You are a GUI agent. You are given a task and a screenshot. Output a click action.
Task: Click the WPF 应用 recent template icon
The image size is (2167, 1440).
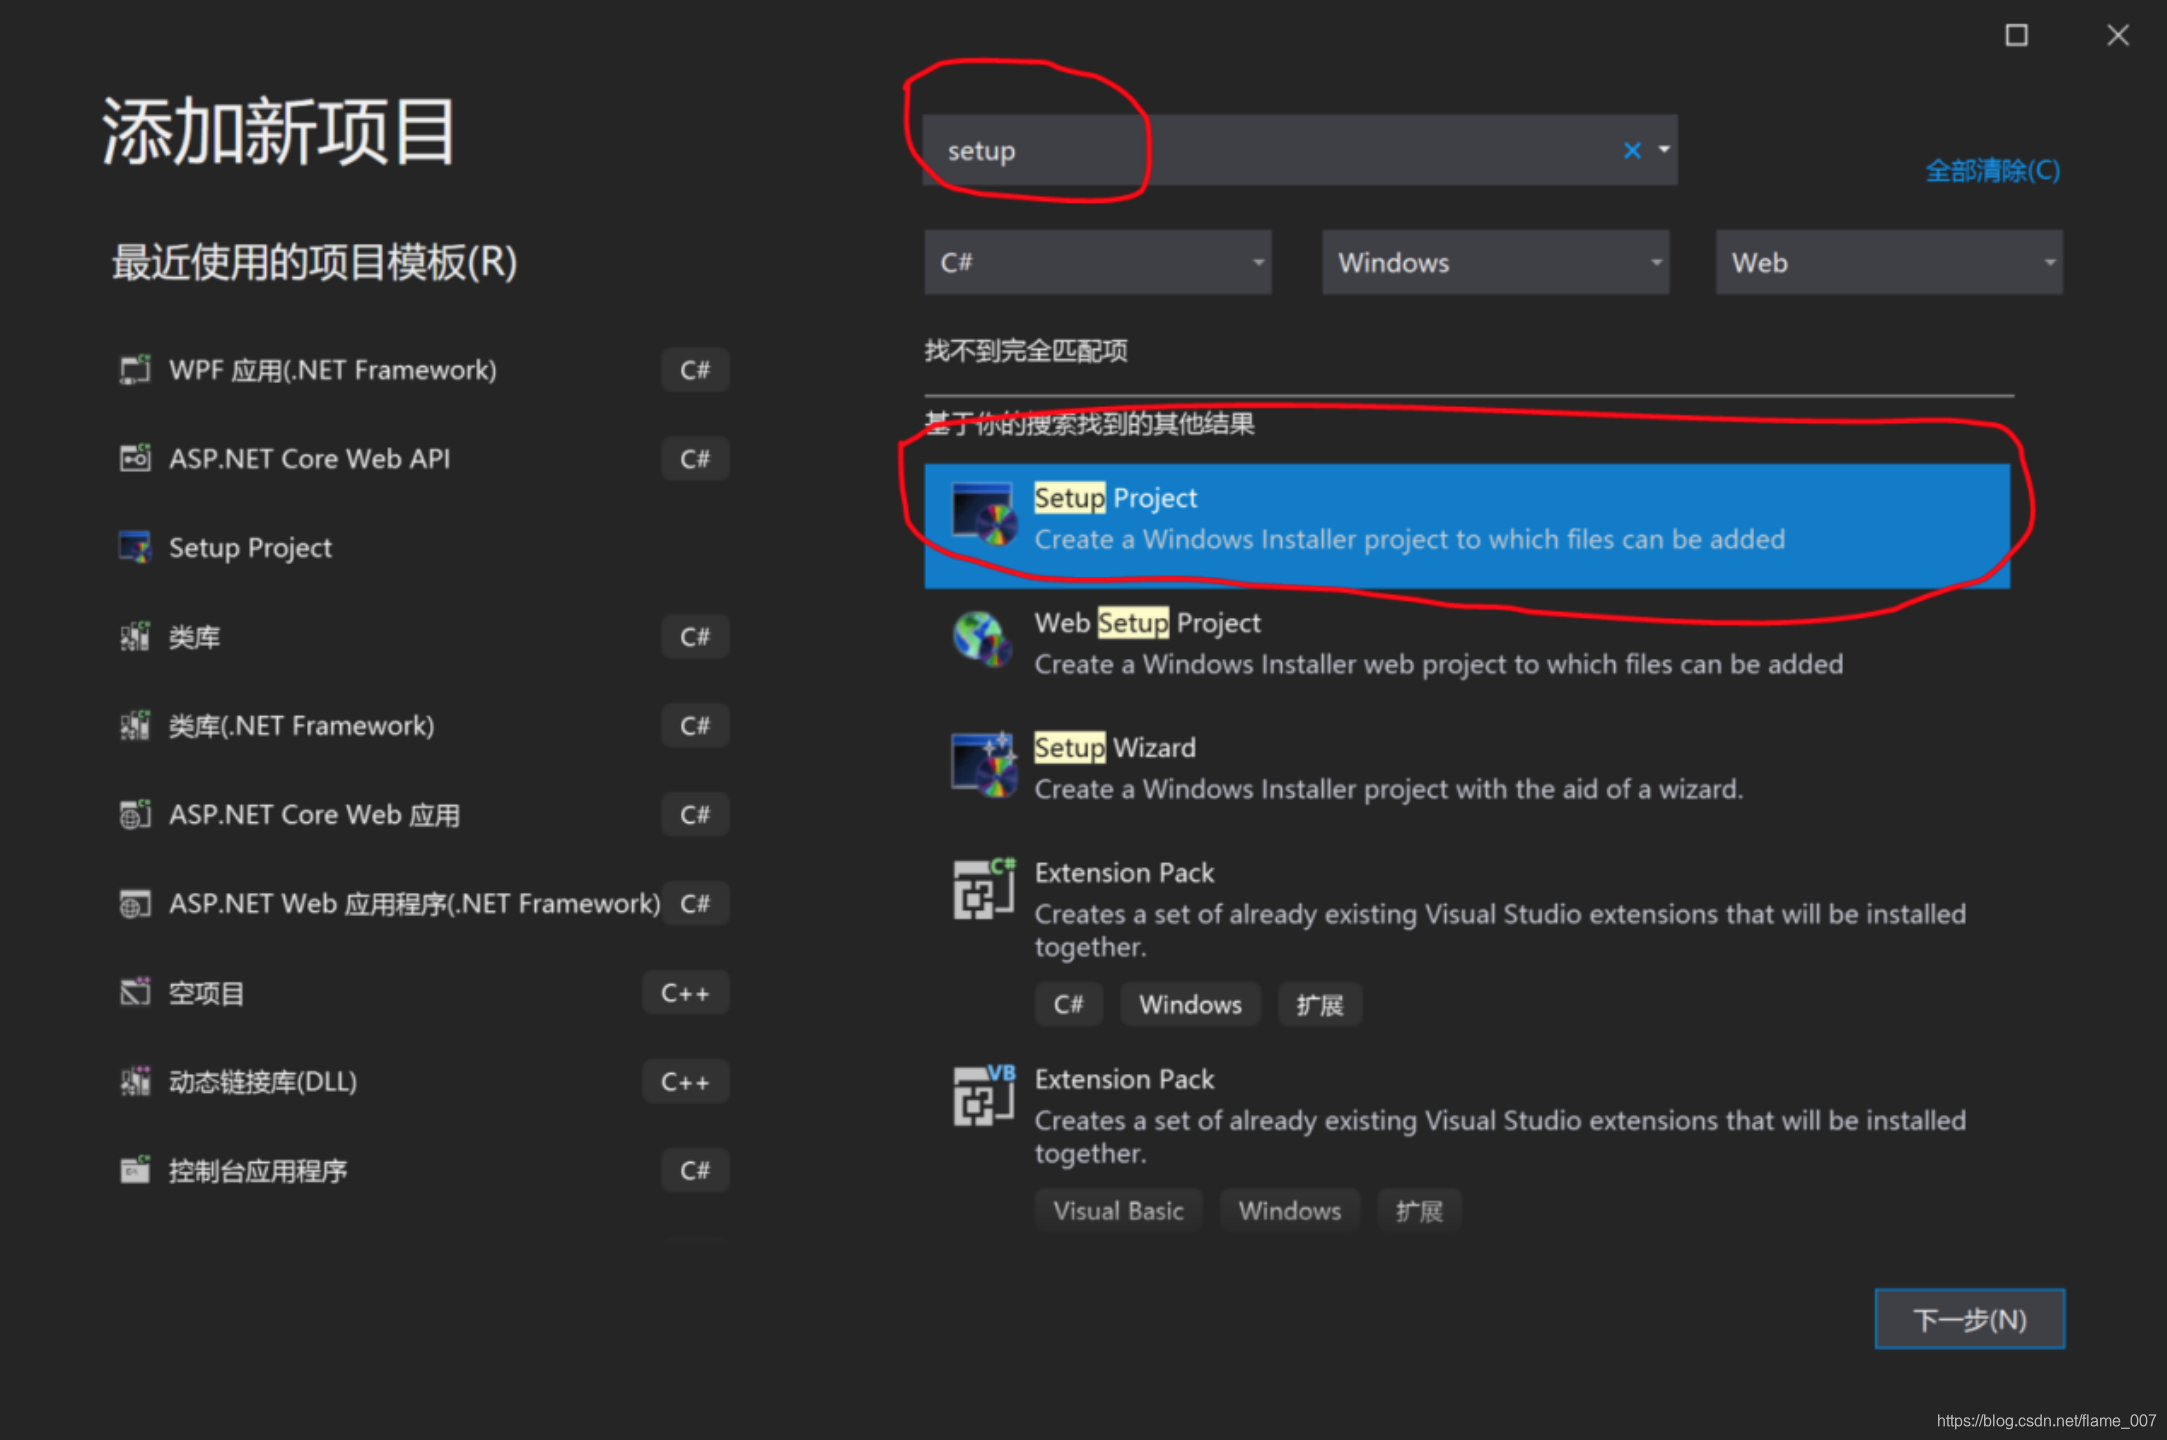[x=135, y=370]
